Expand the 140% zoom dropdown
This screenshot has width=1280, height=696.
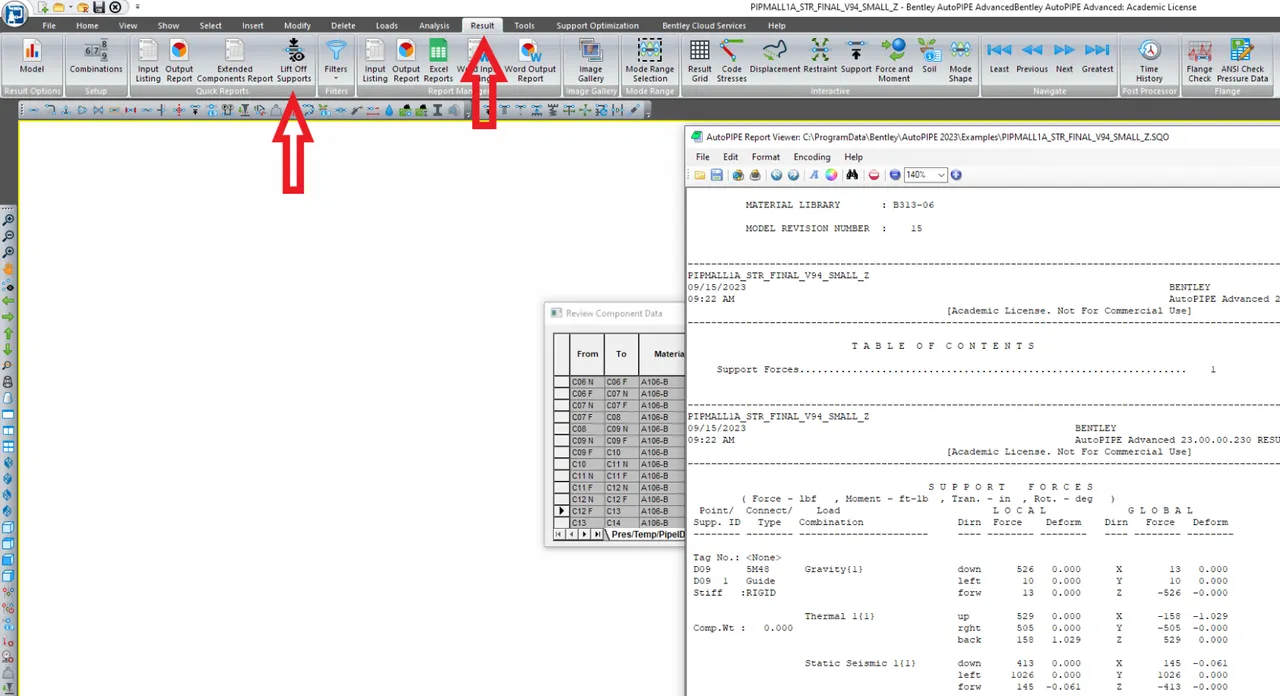tap(941, 175)
